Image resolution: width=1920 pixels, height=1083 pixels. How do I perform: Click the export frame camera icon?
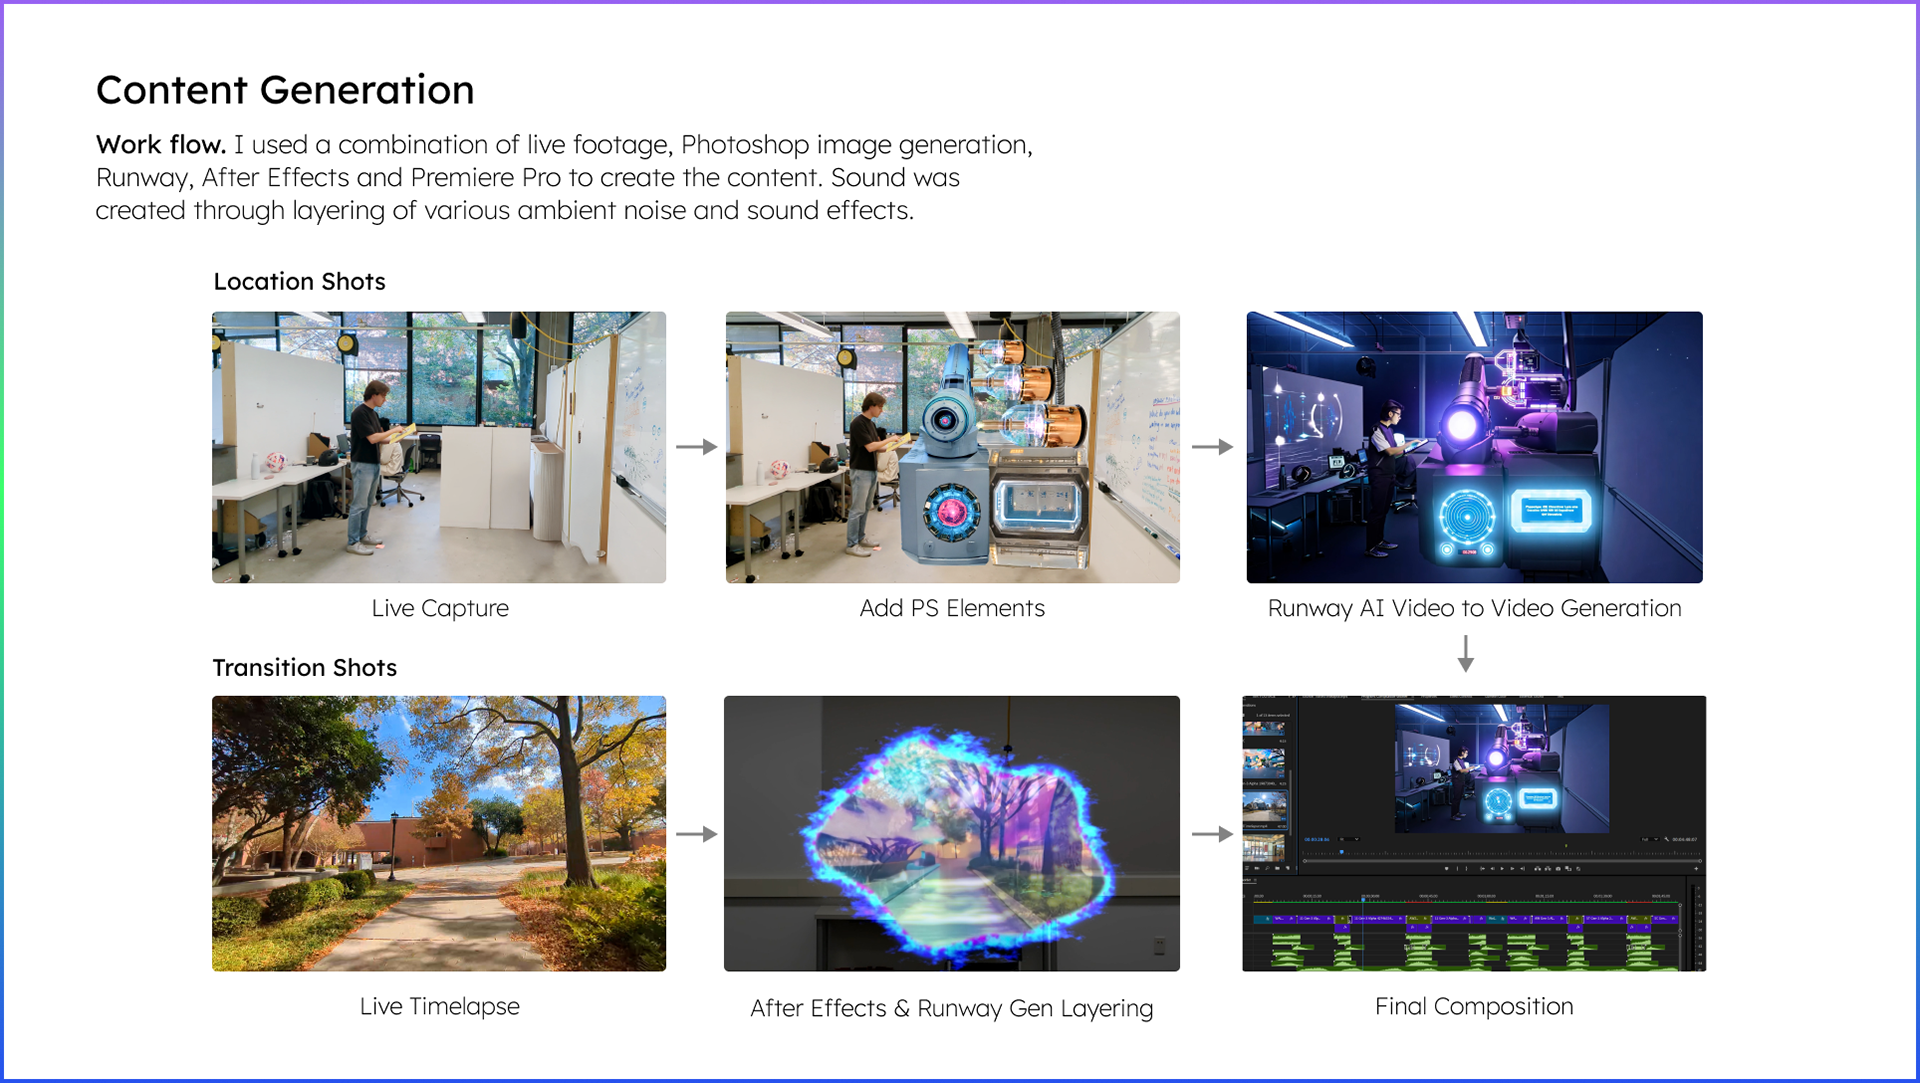click(x=1558, y=869)
